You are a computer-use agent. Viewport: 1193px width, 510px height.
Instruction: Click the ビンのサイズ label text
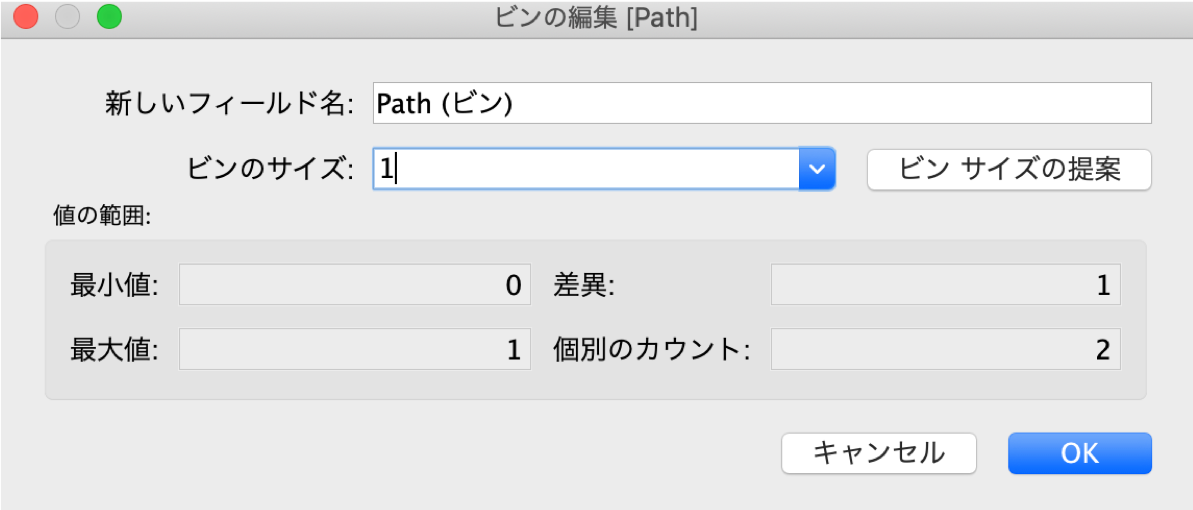click(x=270, y=169)
